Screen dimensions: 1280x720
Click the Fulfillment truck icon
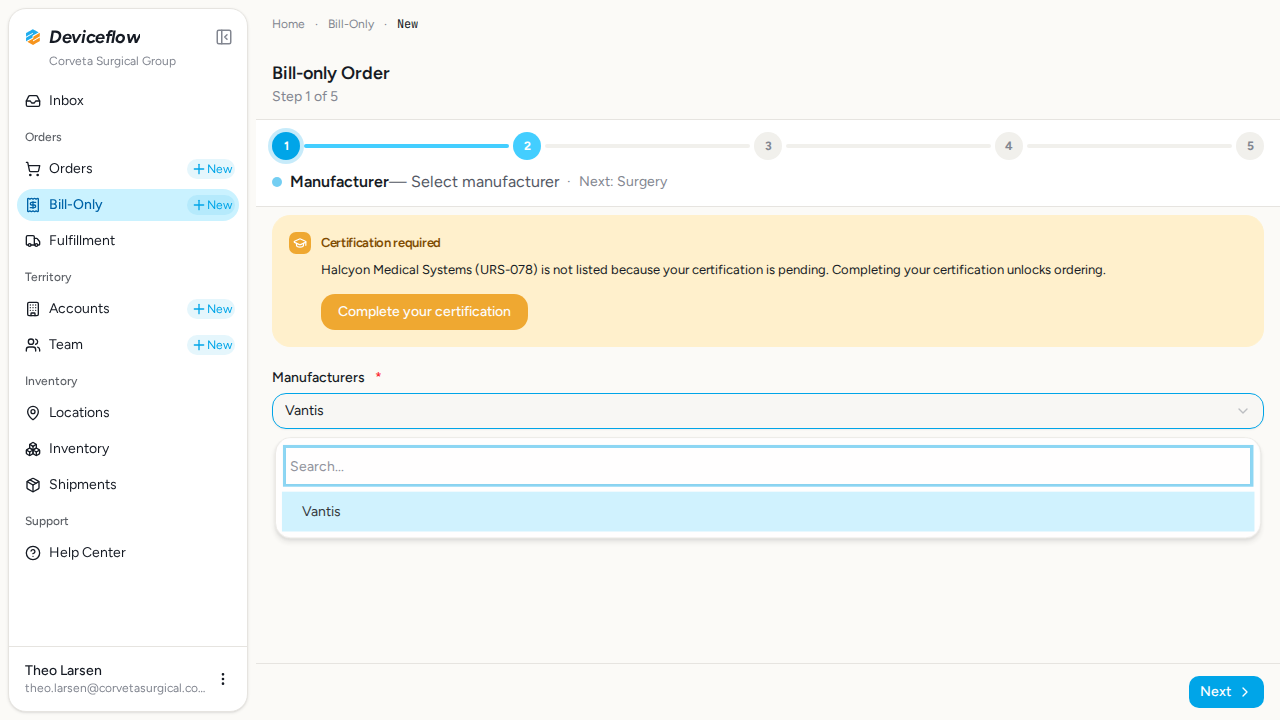coord(33,241)
